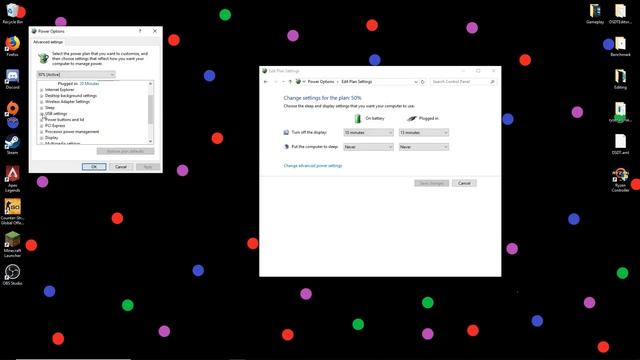Open the Benchmark folder on desktop

(620, 46)
